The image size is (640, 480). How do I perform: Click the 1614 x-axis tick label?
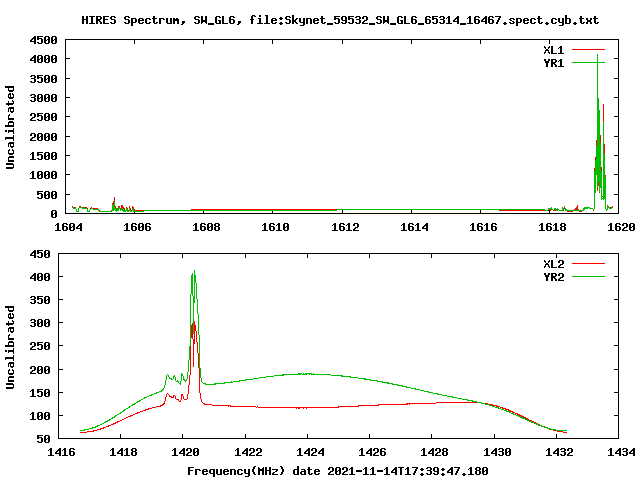pyautogui.click(x=414, y=227)
